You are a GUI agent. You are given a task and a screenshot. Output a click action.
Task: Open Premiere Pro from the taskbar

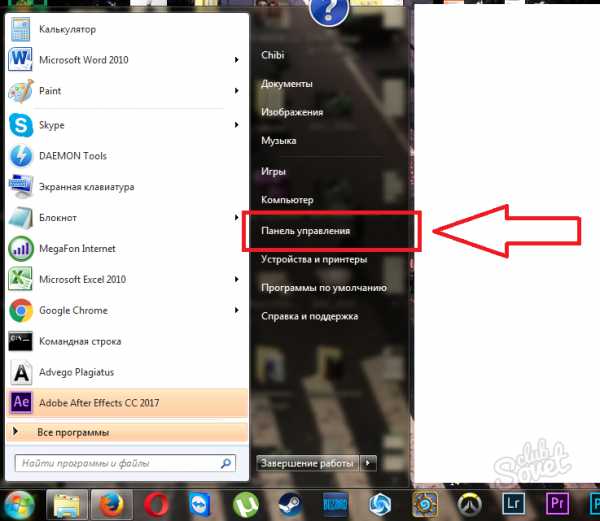tap(558, 504)
